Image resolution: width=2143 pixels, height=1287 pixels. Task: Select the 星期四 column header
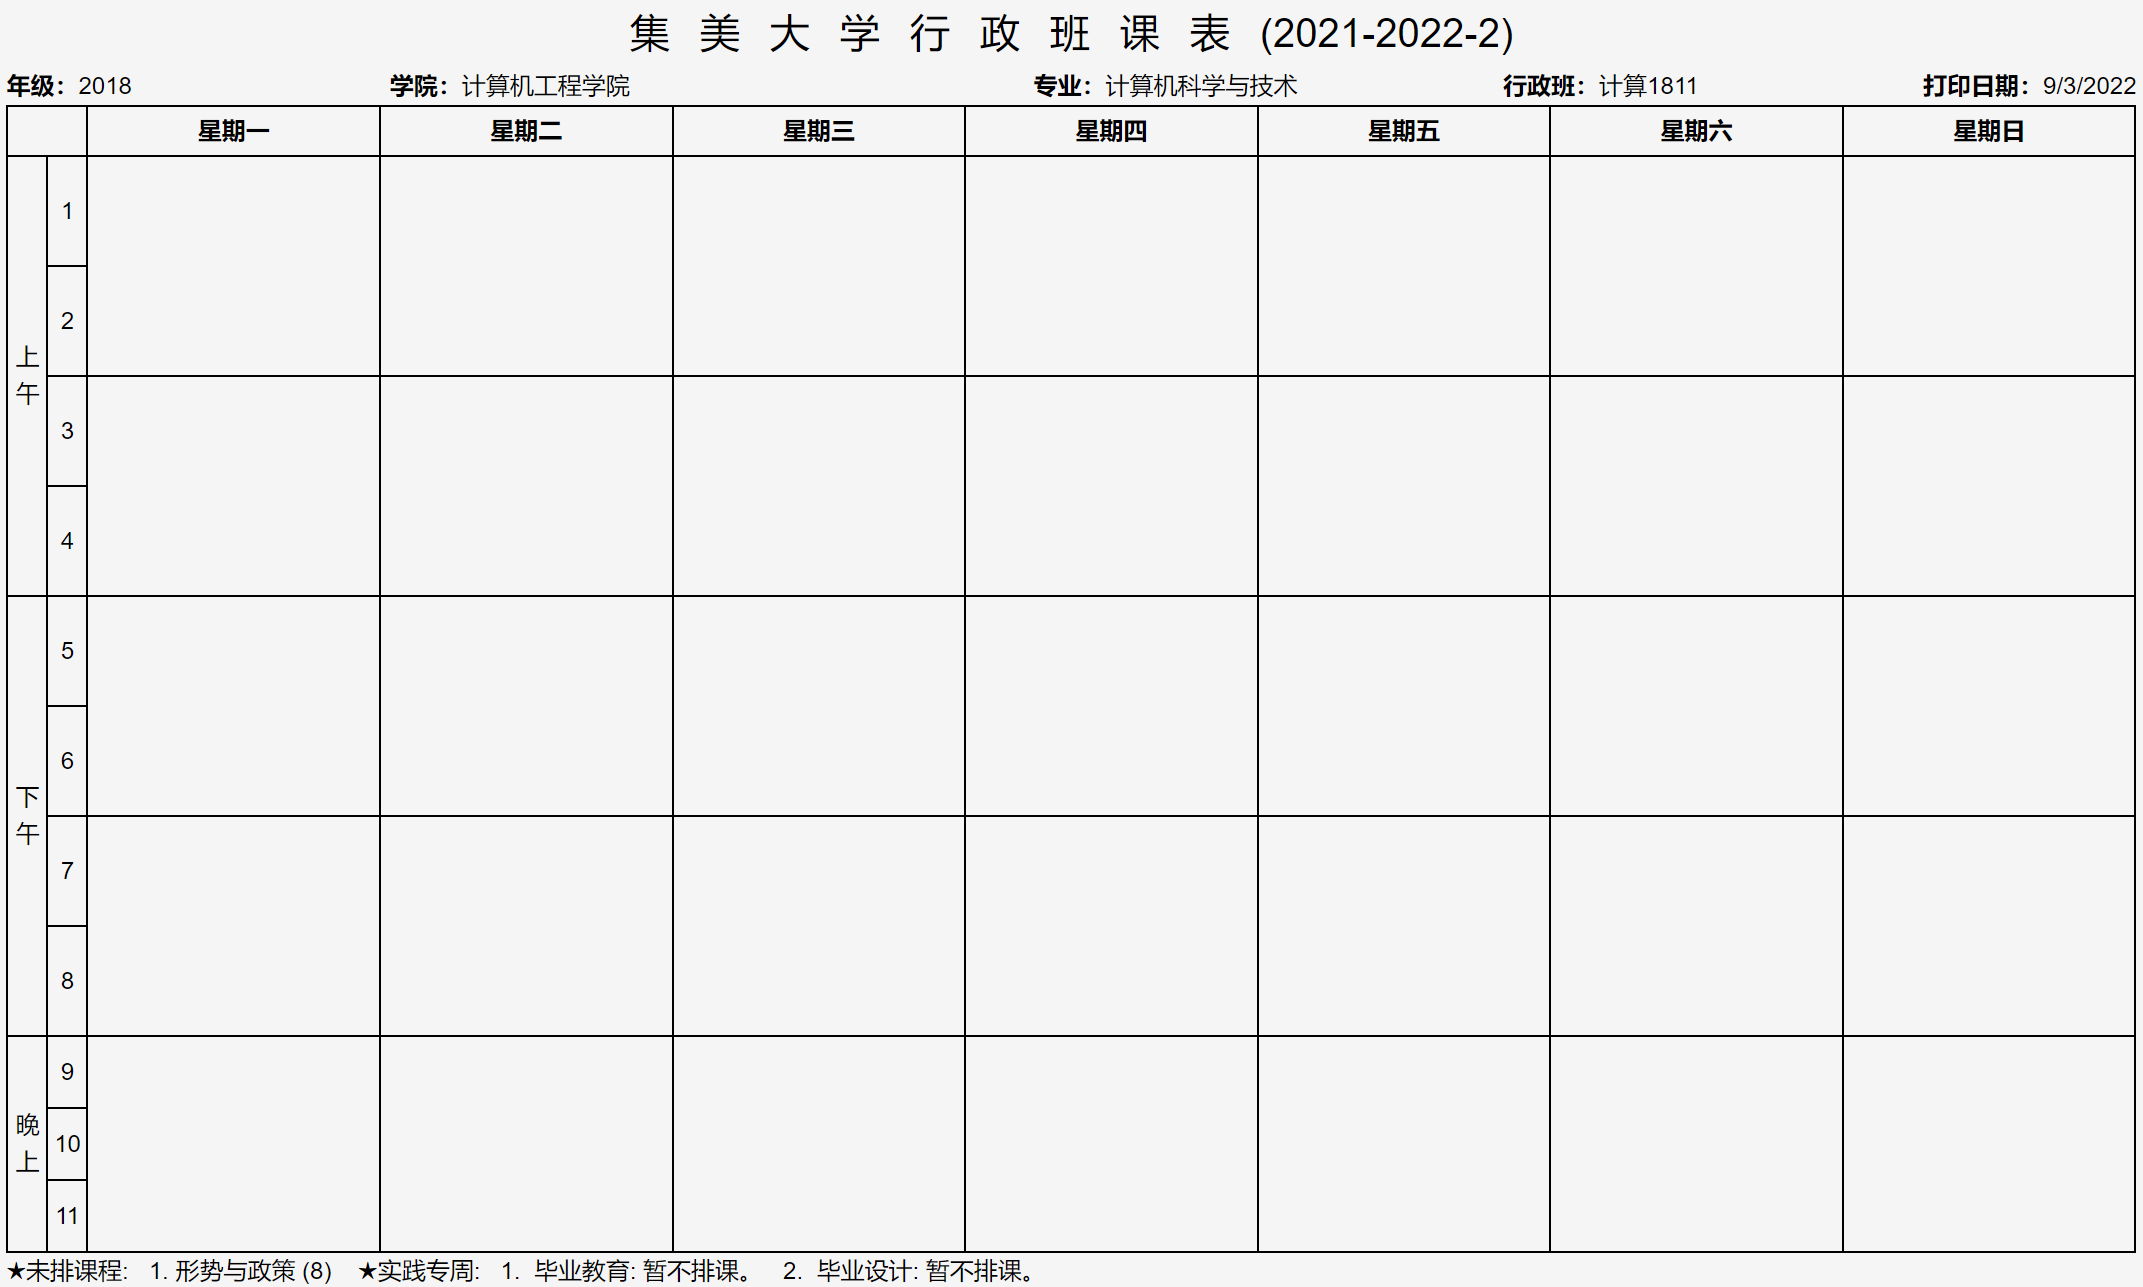point(1111,131)
